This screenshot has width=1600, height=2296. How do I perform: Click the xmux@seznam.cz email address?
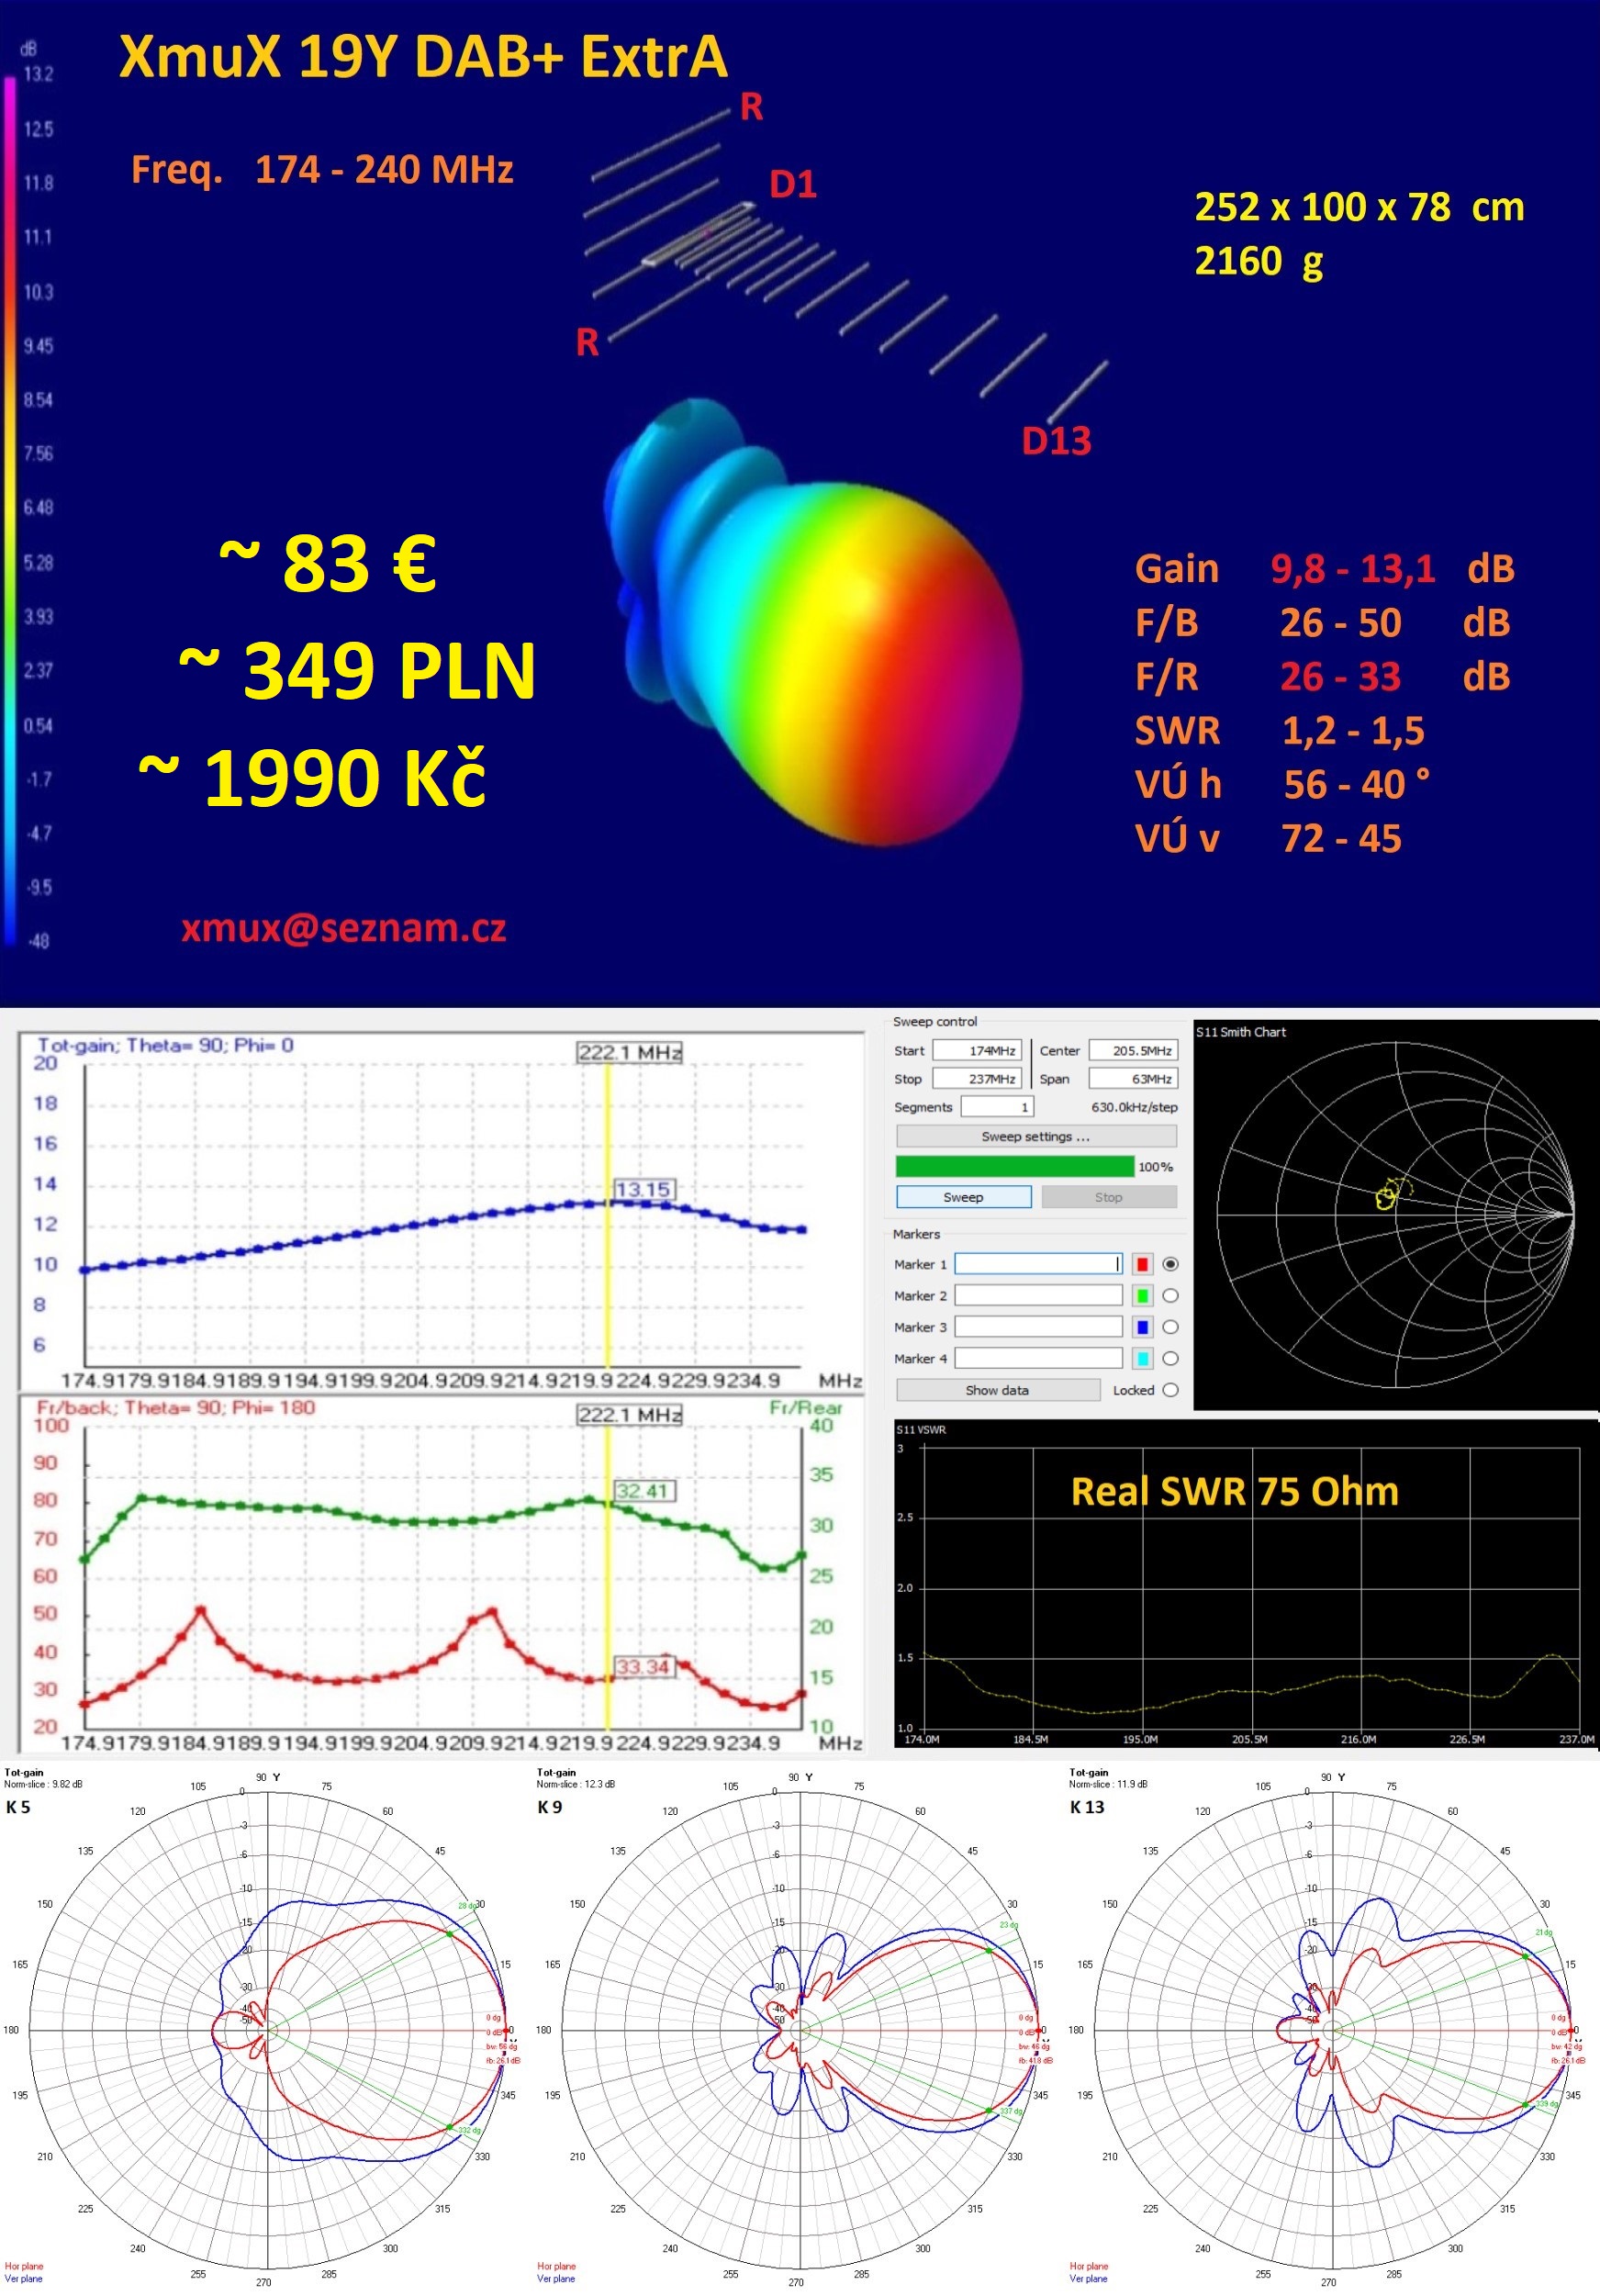click(x=344, y=928)
